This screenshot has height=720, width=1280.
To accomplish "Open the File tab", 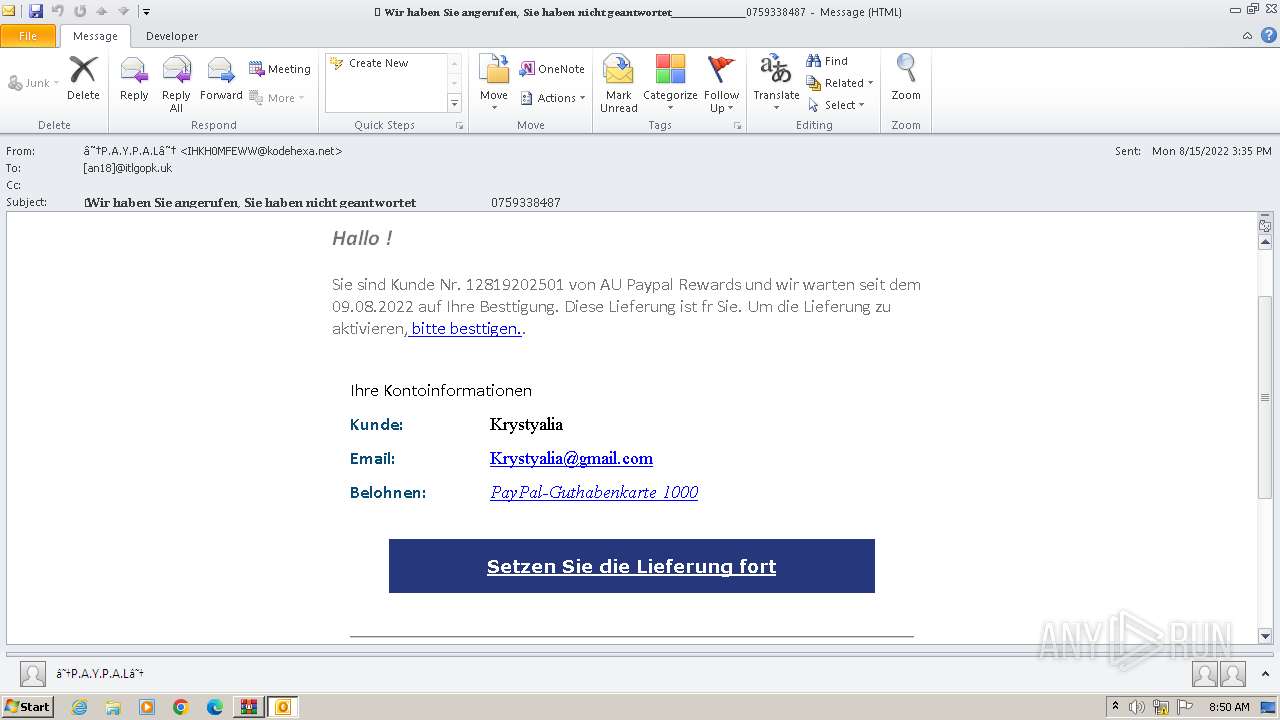I will click(28, 36).
